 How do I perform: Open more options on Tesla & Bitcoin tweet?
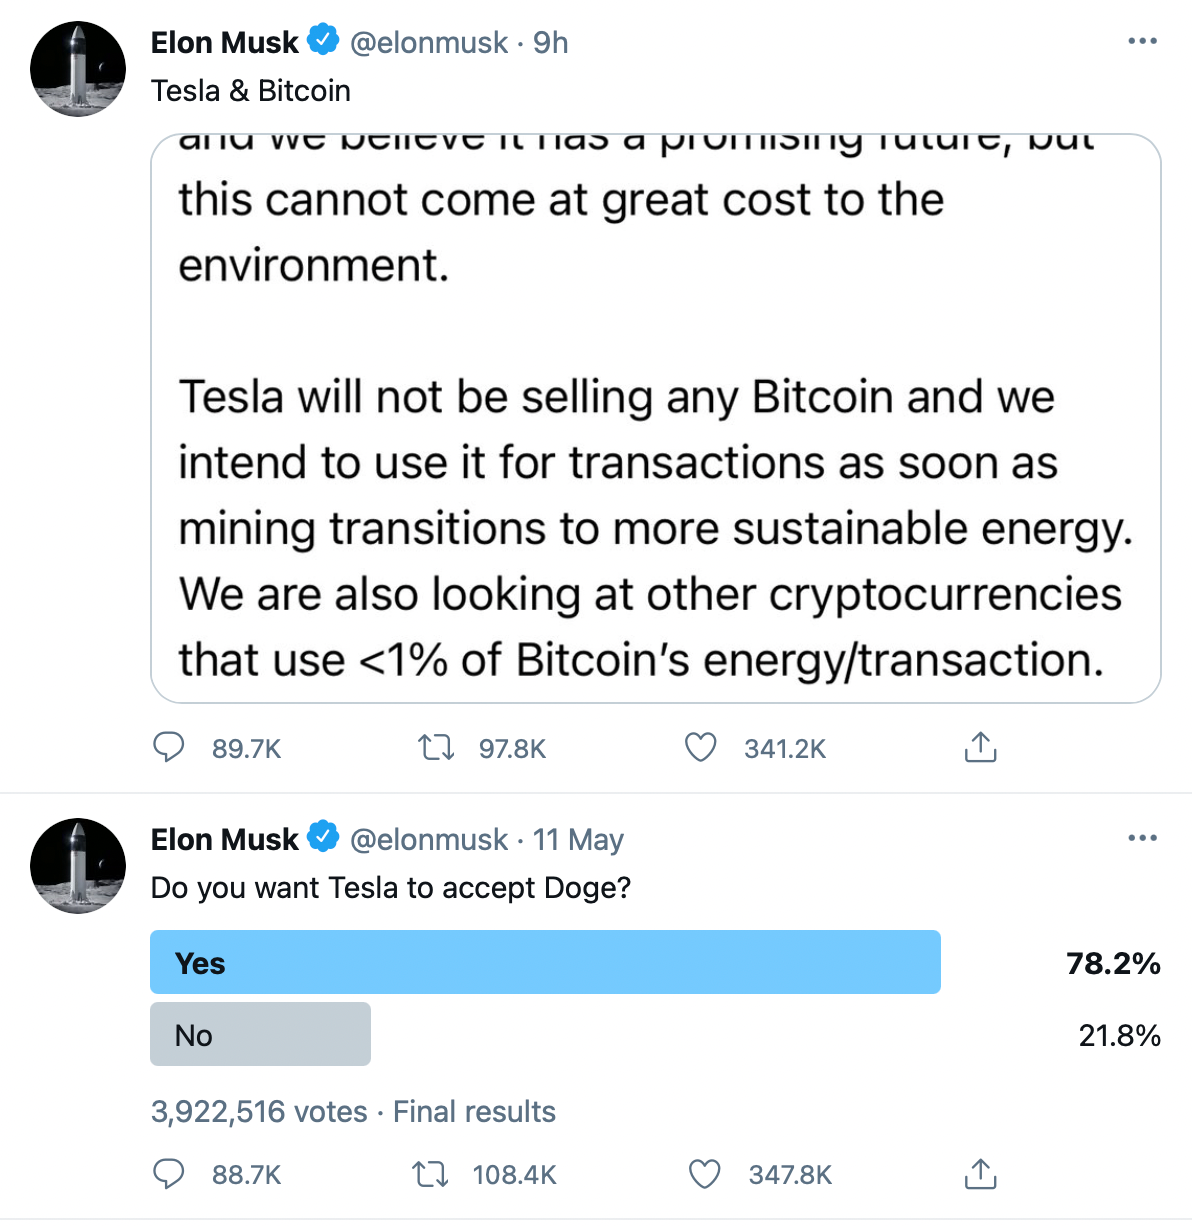click(x=1142, y=41)
